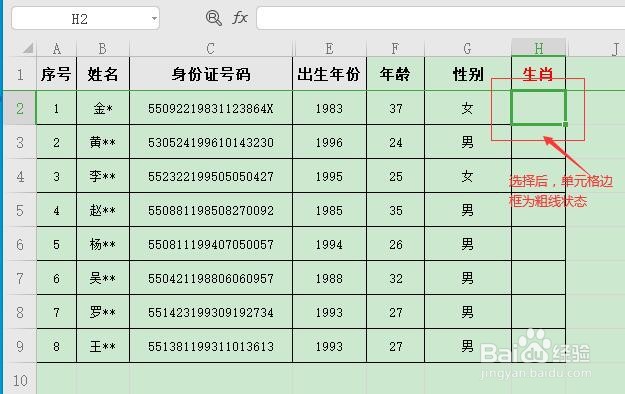Viewport: 625px width, 394px height.
Task: Click the name cell 黄**
Action: 103,142
